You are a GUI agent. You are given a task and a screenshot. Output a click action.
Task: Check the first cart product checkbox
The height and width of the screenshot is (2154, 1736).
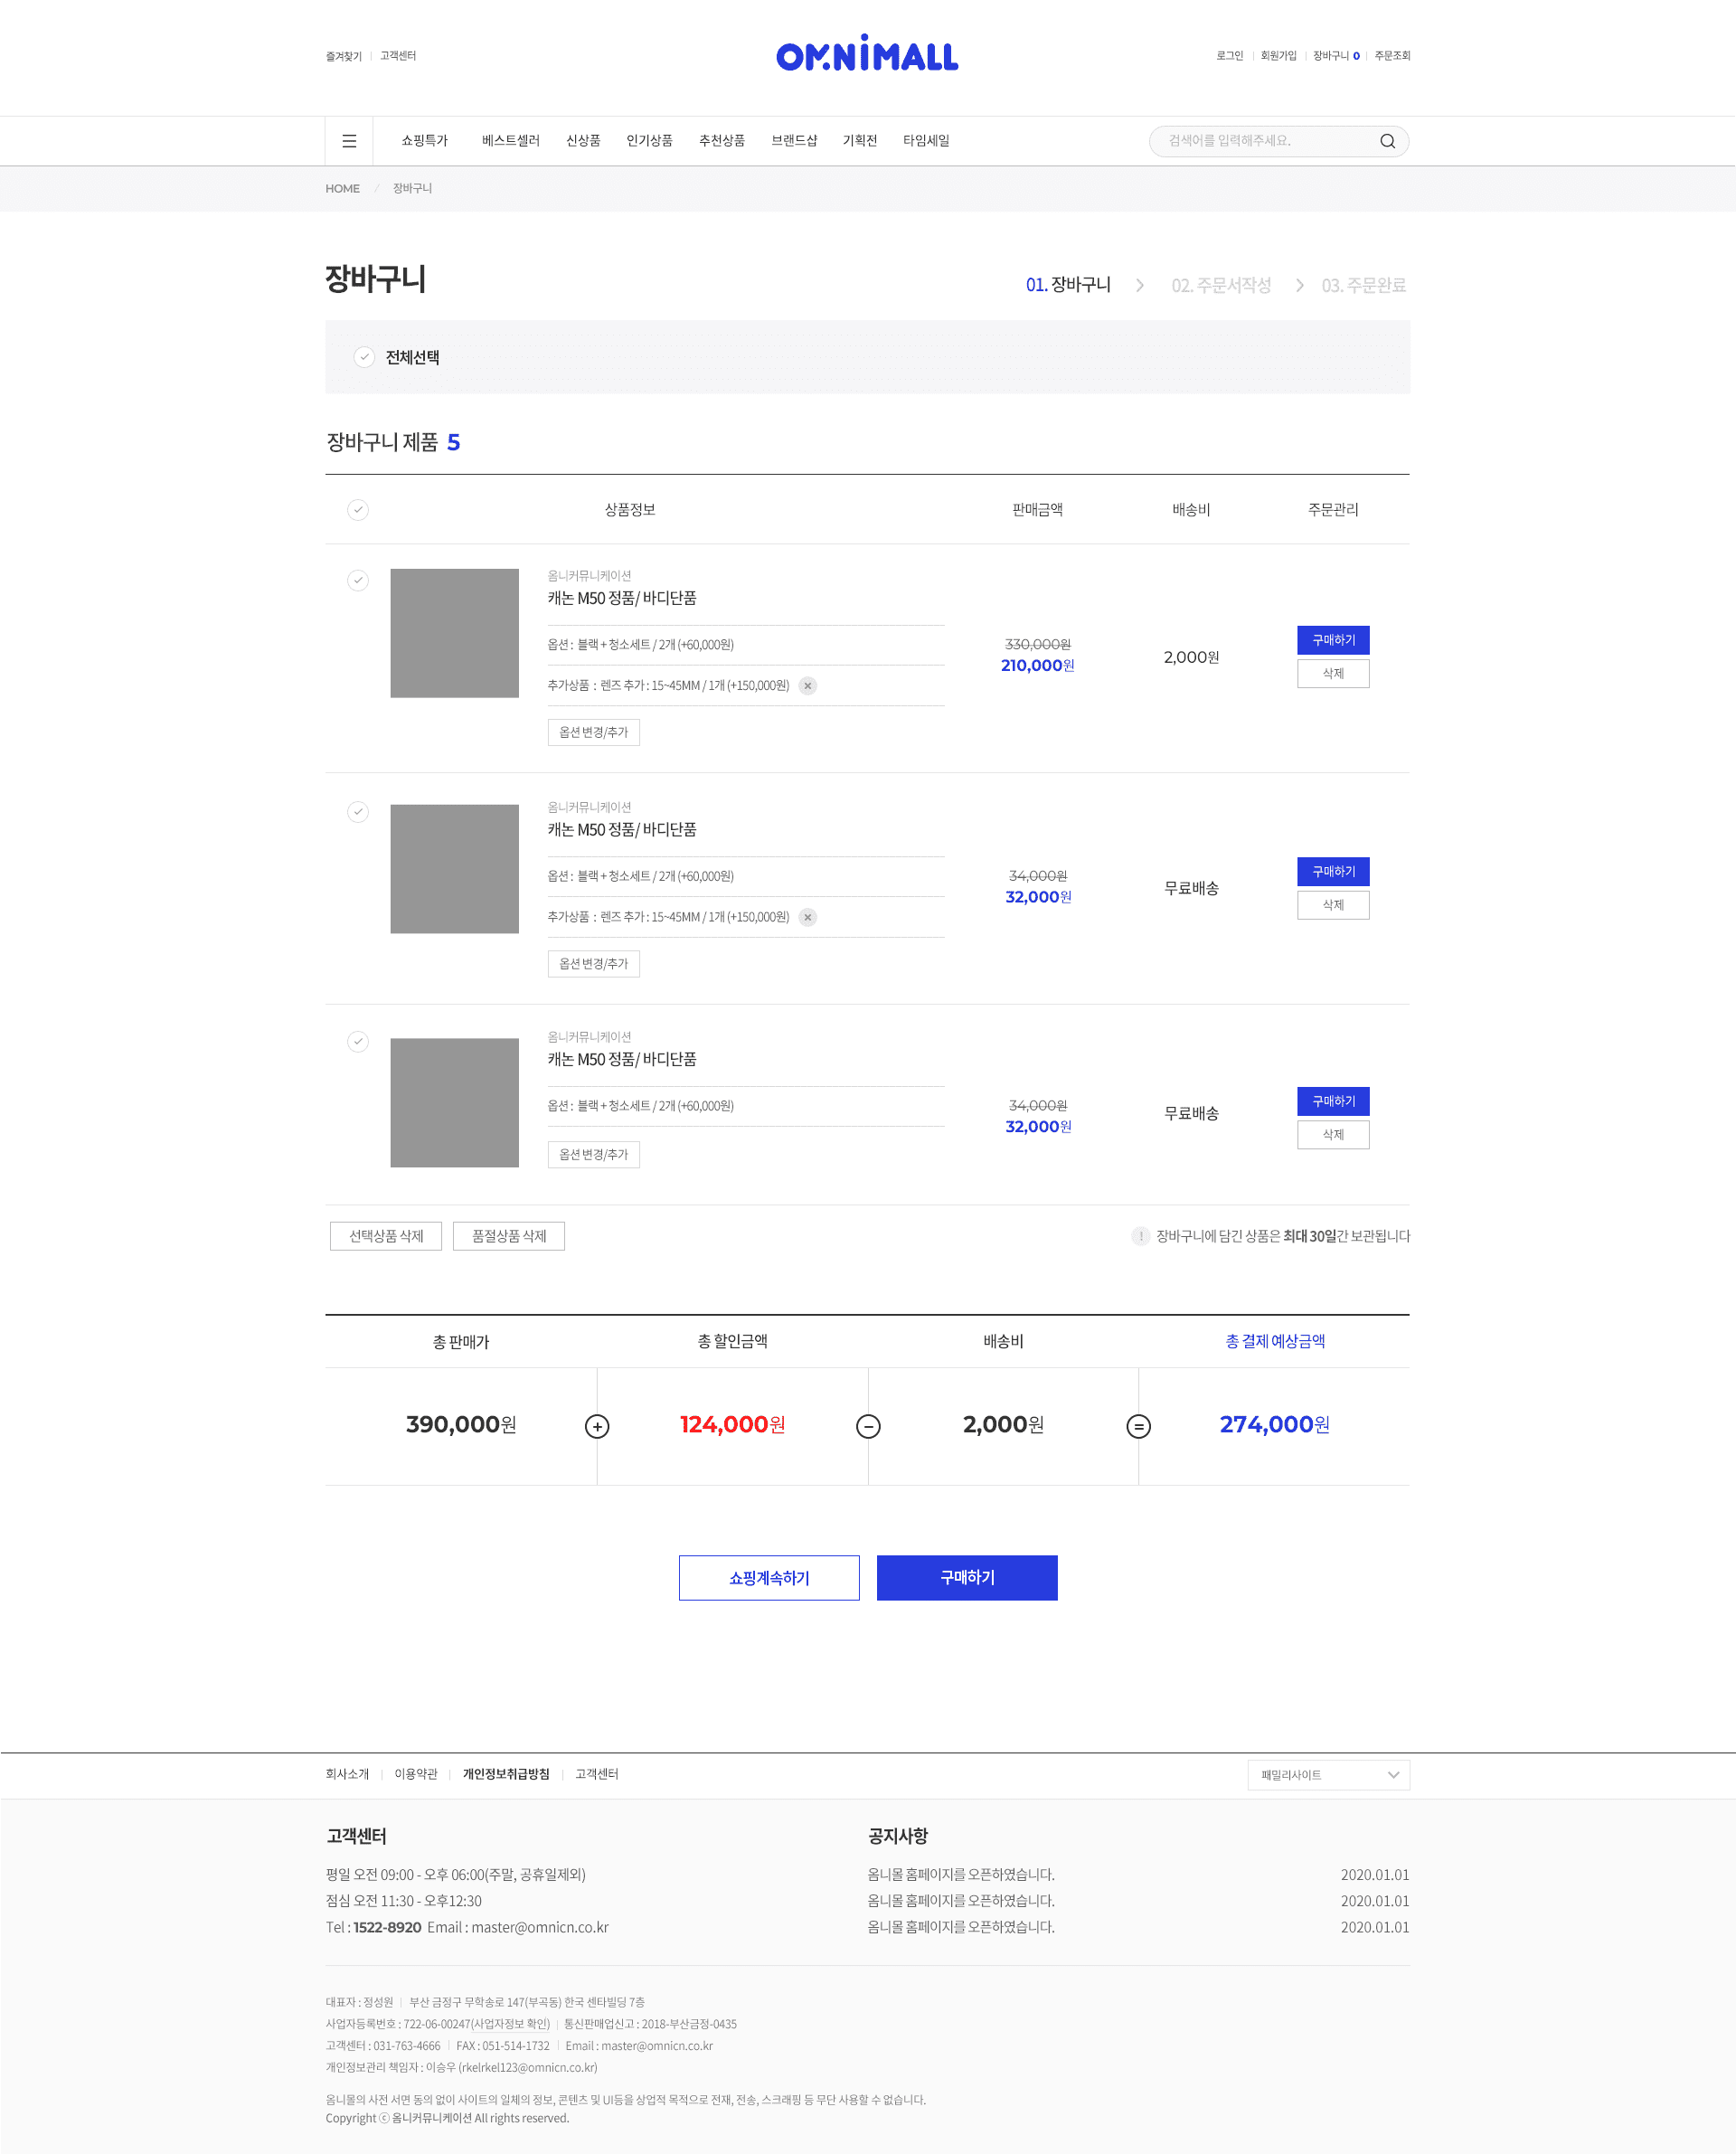358,580
